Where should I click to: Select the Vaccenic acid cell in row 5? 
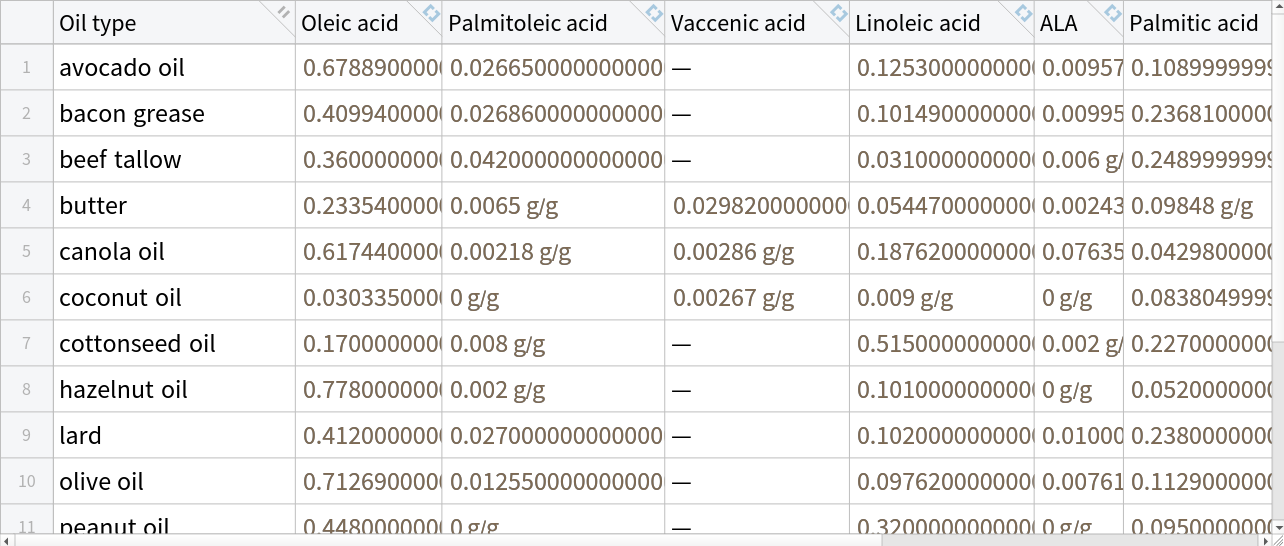coord(756,252)
